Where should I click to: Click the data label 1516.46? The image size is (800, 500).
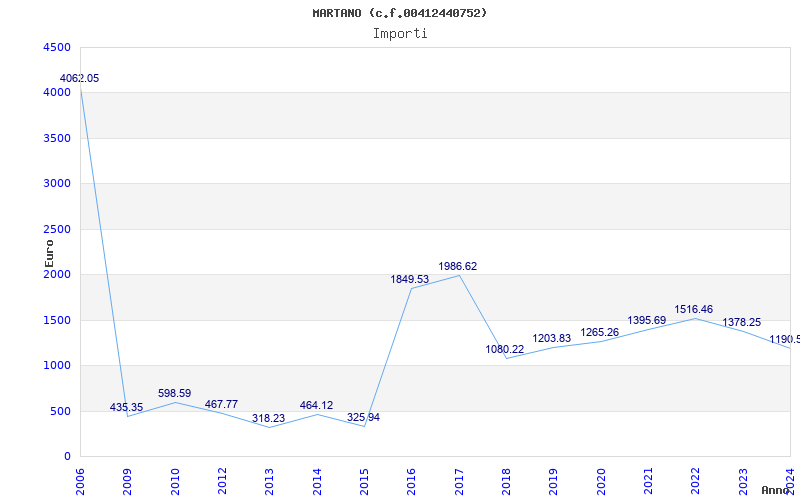(x=694, y=310)
